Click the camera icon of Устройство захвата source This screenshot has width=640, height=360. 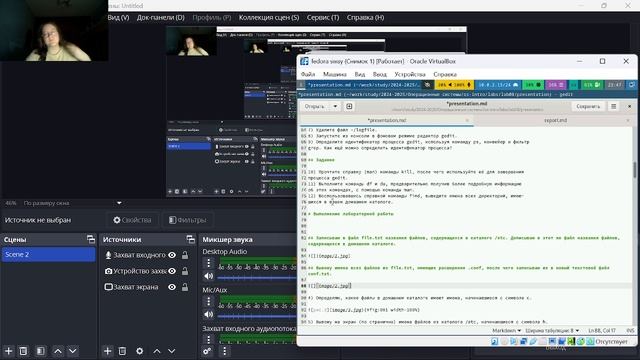click(108, 271)
